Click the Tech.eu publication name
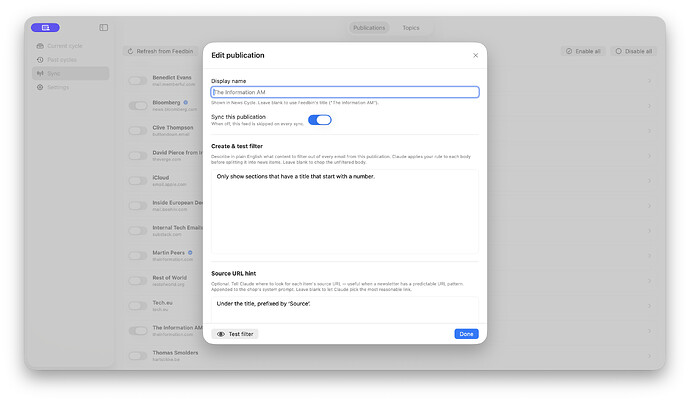 (162, 303)
